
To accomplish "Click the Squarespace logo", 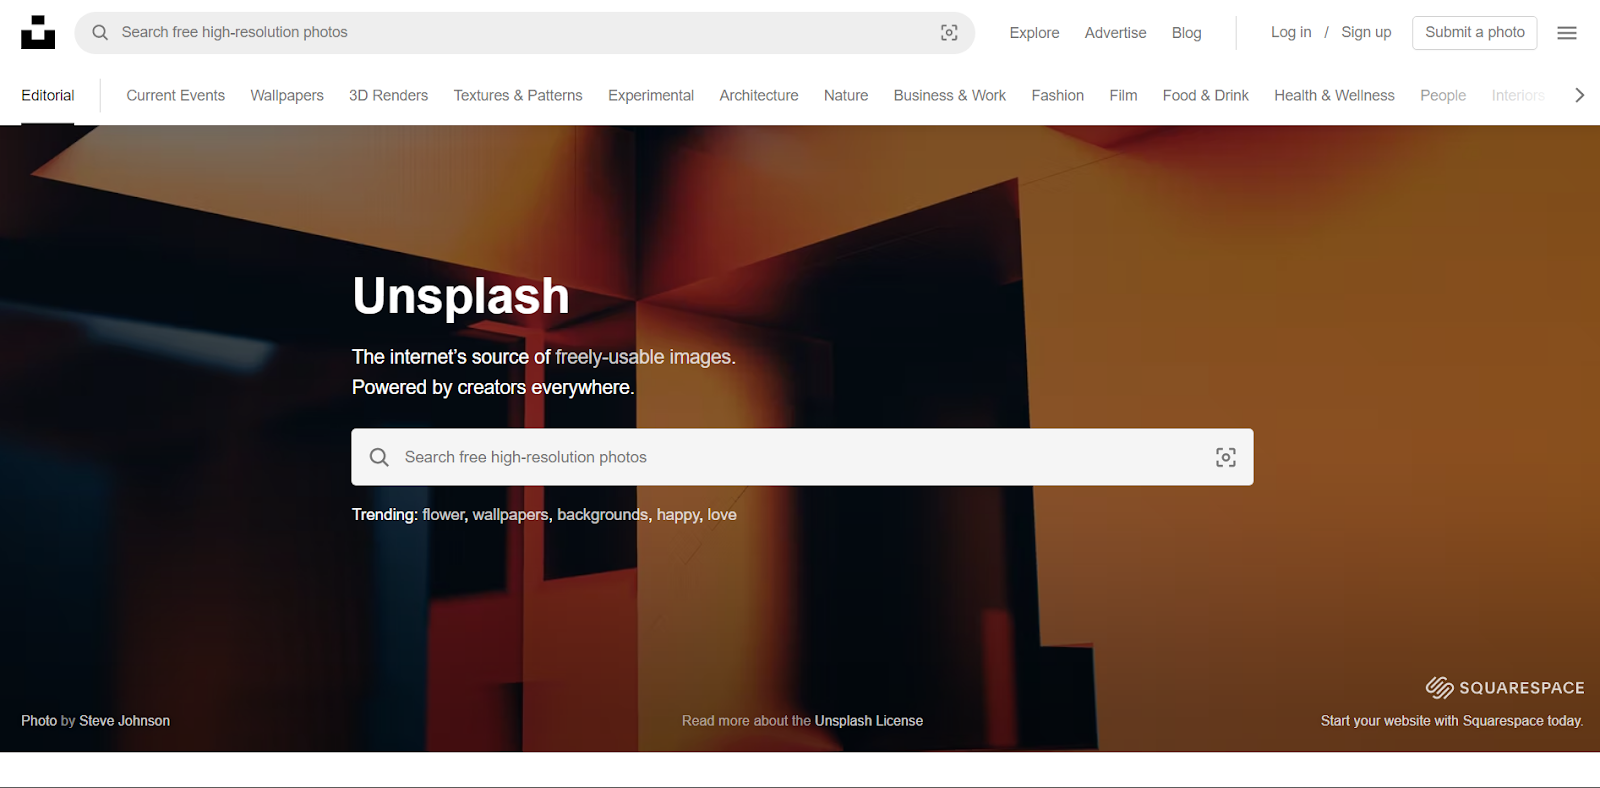I will tap(1505, 687).
